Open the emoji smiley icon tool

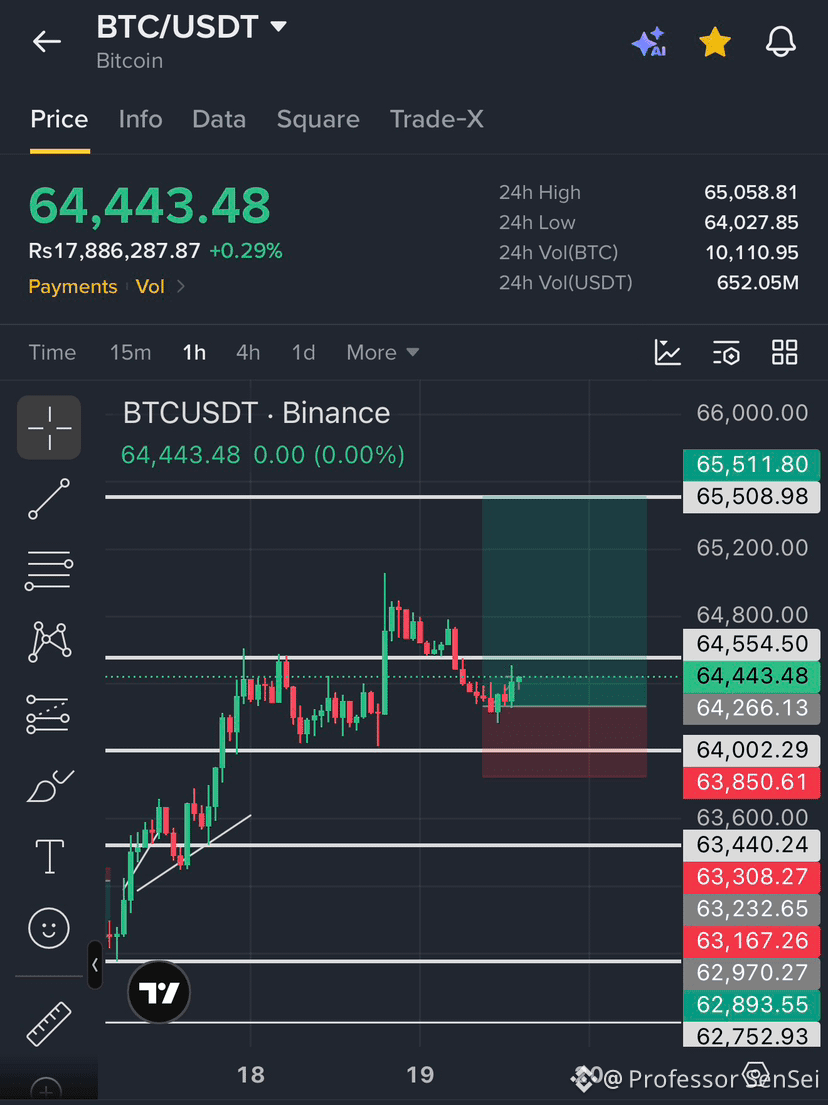coord(49,927)
